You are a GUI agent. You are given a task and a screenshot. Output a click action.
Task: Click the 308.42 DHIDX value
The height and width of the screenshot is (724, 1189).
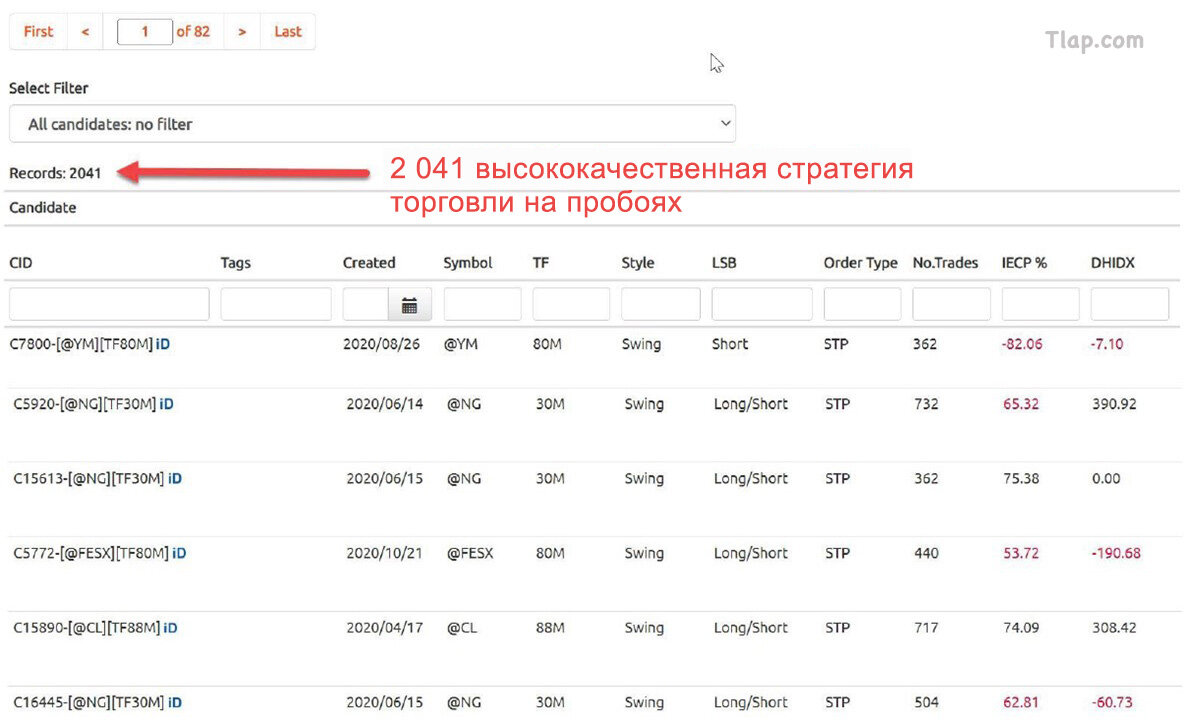(x=1114, y=628)
